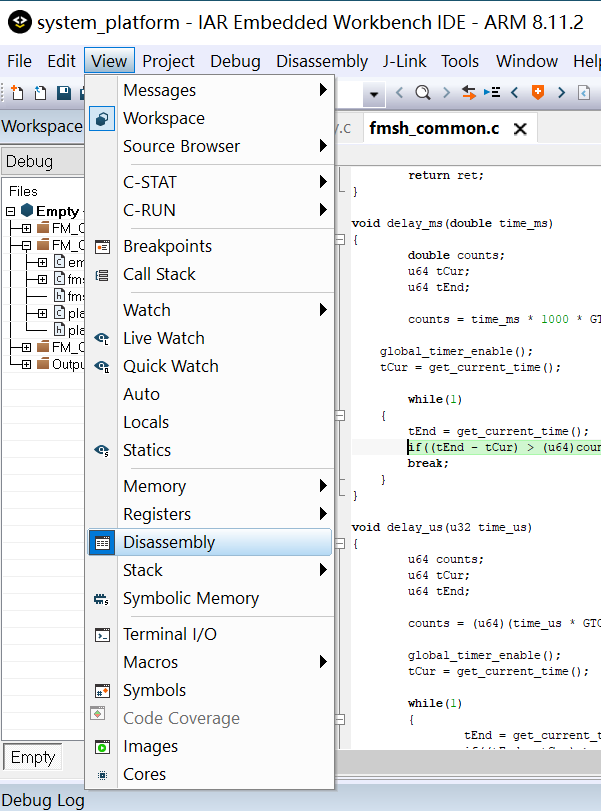Viewport: 601px width, 811px height.
Task: Fold the delay_ms function body in editor
Action: (340, 239)
